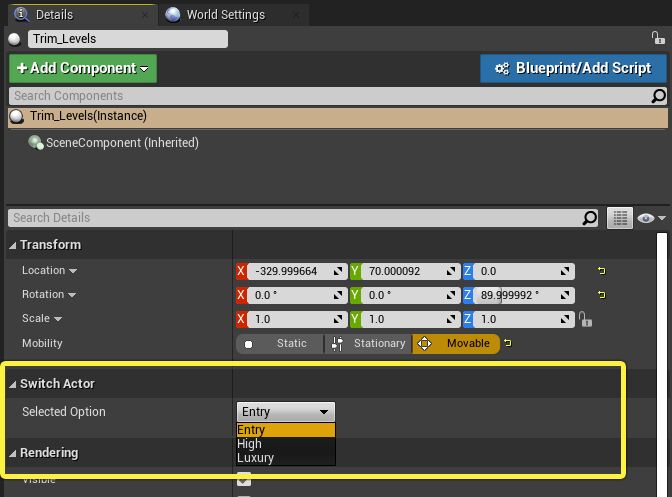This screenshot has width=672, height=497.
Task: Click the Add Component button
Action: [83, 68]
